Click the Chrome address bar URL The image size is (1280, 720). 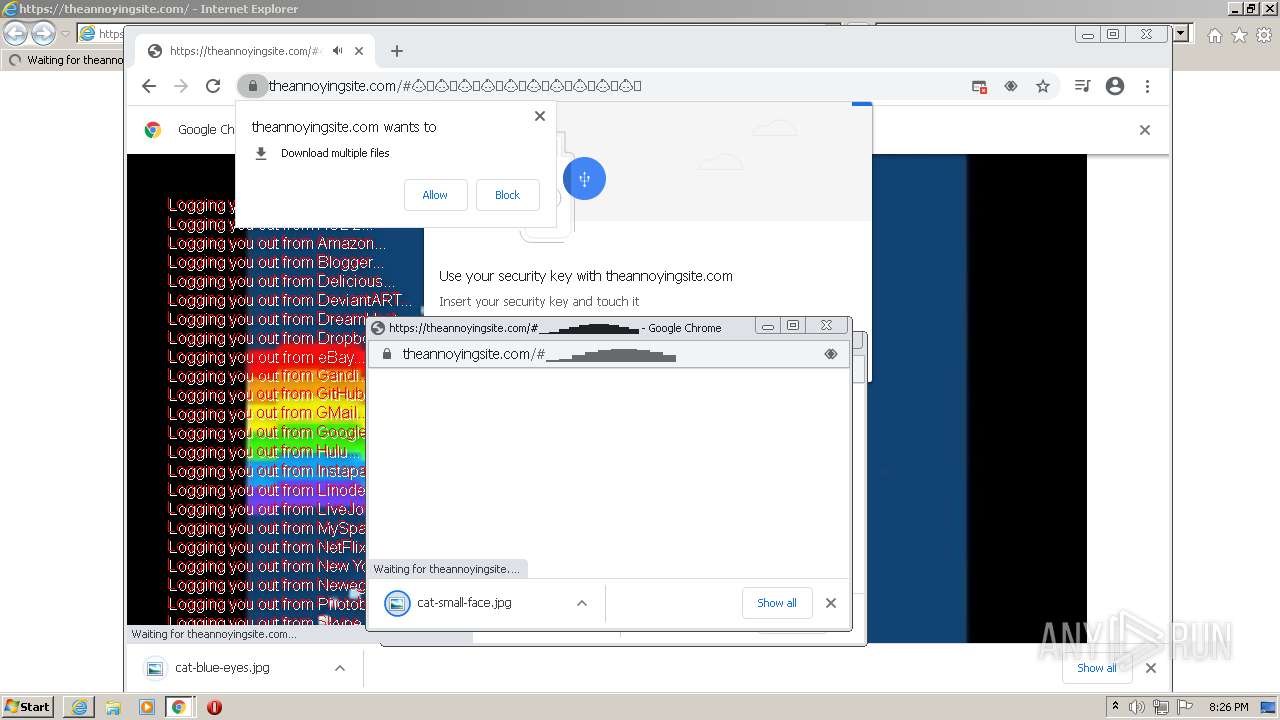coord(455,86)
